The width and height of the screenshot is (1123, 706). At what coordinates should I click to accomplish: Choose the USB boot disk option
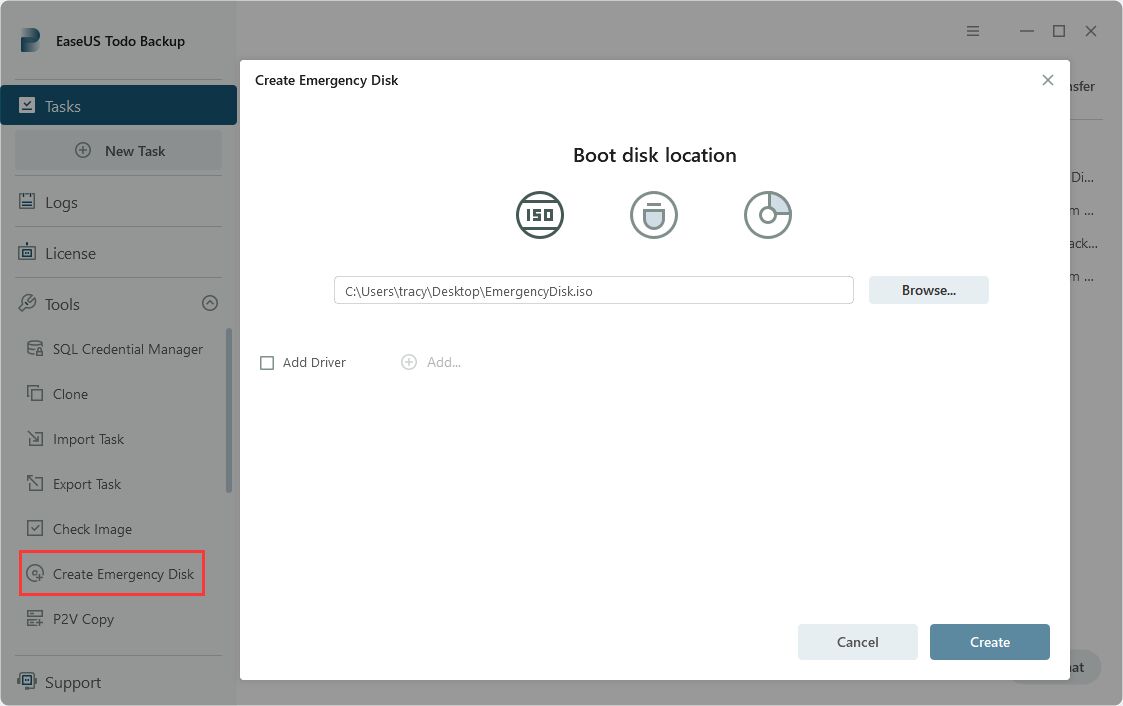(653, 215)
